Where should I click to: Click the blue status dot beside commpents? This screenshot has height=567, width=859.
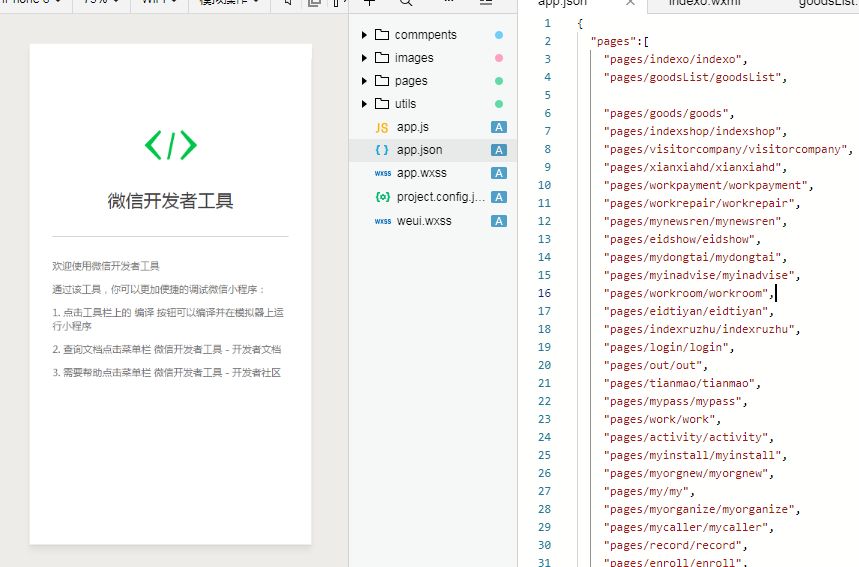[499, 35]
